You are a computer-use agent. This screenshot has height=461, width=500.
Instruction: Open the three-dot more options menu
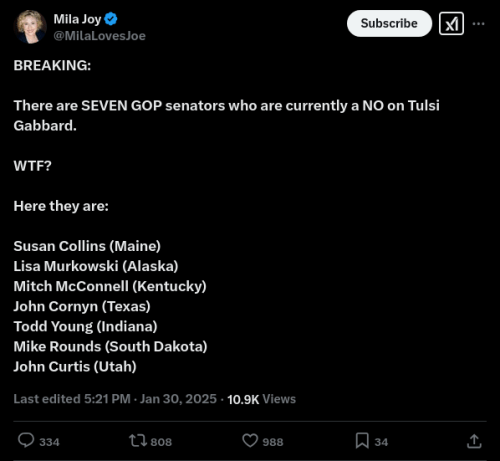(478, 24)
